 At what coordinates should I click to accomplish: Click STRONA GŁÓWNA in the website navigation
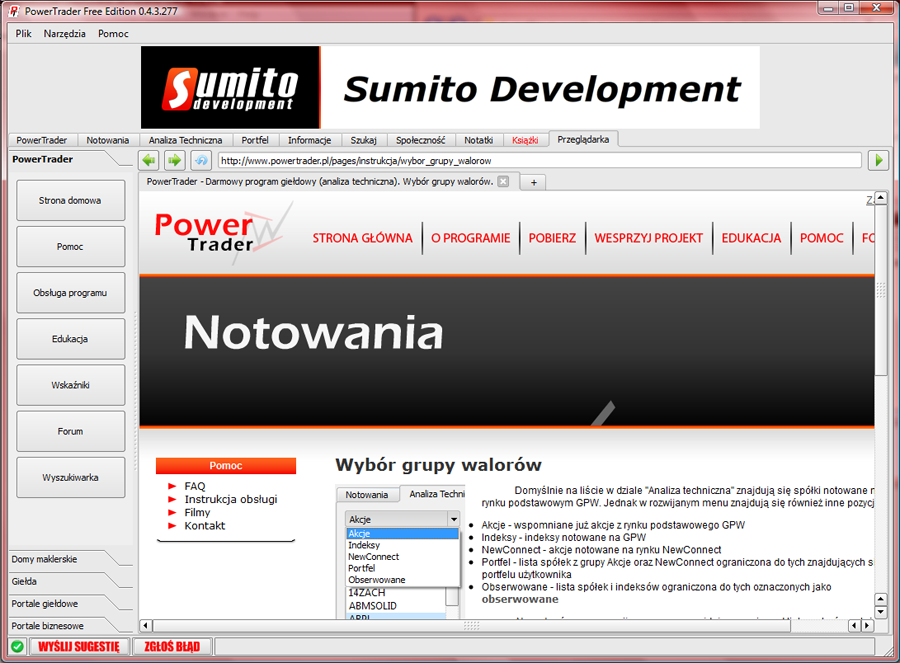tap(362, 238)
